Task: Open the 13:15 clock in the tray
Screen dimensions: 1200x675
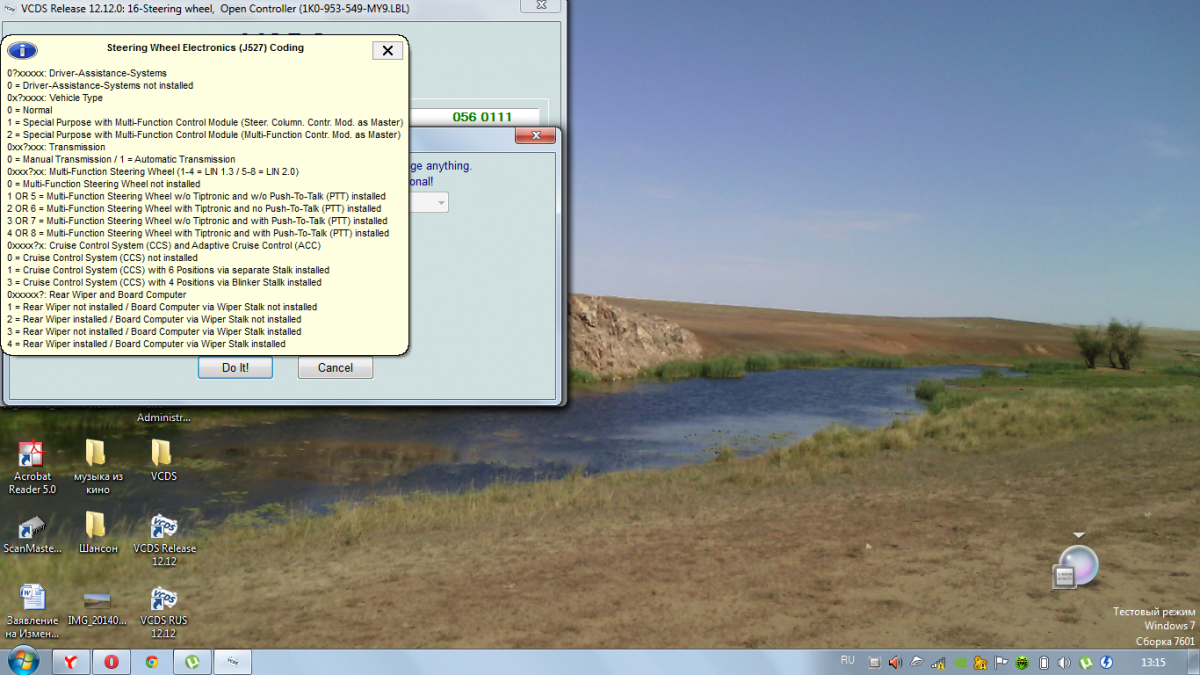Action: coord(1154,662)
